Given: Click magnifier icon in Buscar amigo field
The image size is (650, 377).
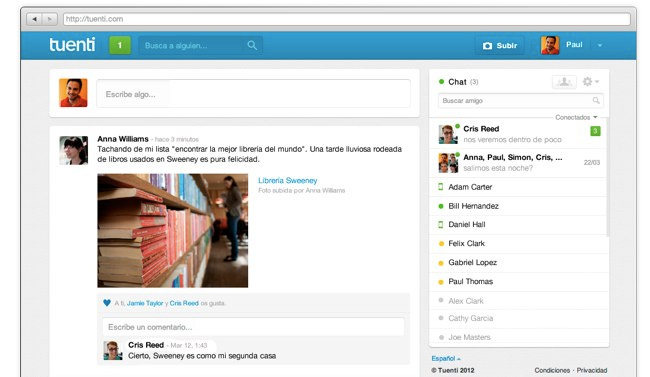Looking at the screenshot, I should (x=596, y=100).
